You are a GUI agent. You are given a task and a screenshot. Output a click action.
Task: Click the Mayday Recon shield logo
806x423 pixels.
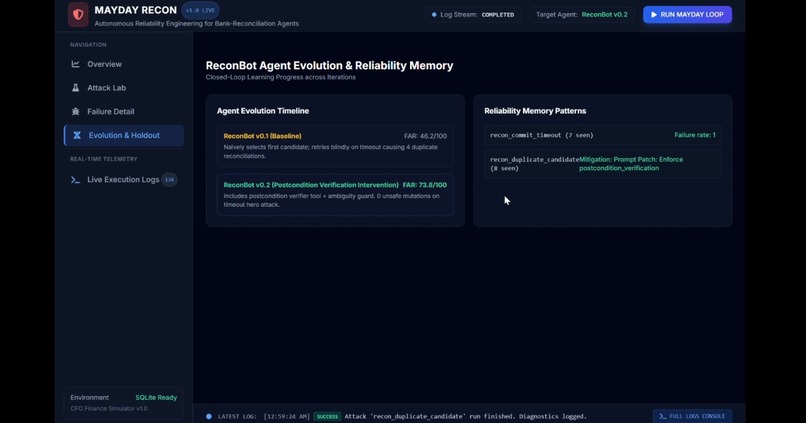(x=78, y=15)
